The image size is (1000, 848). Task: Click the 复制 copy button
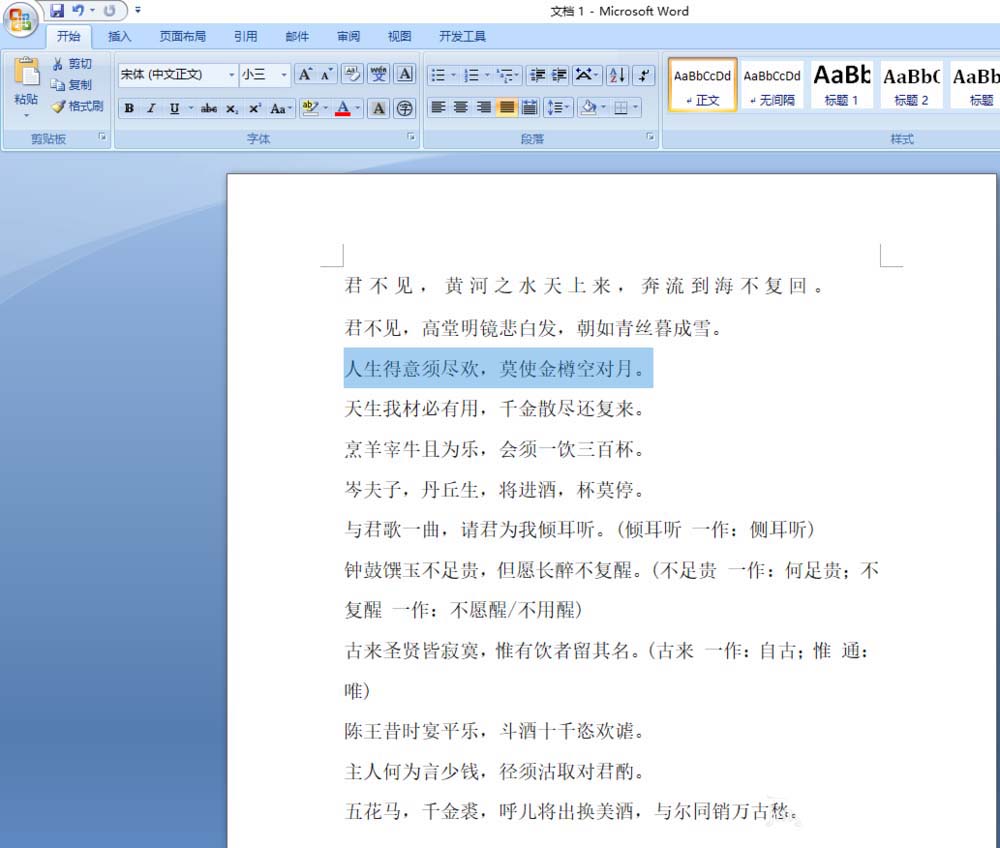pos(72,85)
